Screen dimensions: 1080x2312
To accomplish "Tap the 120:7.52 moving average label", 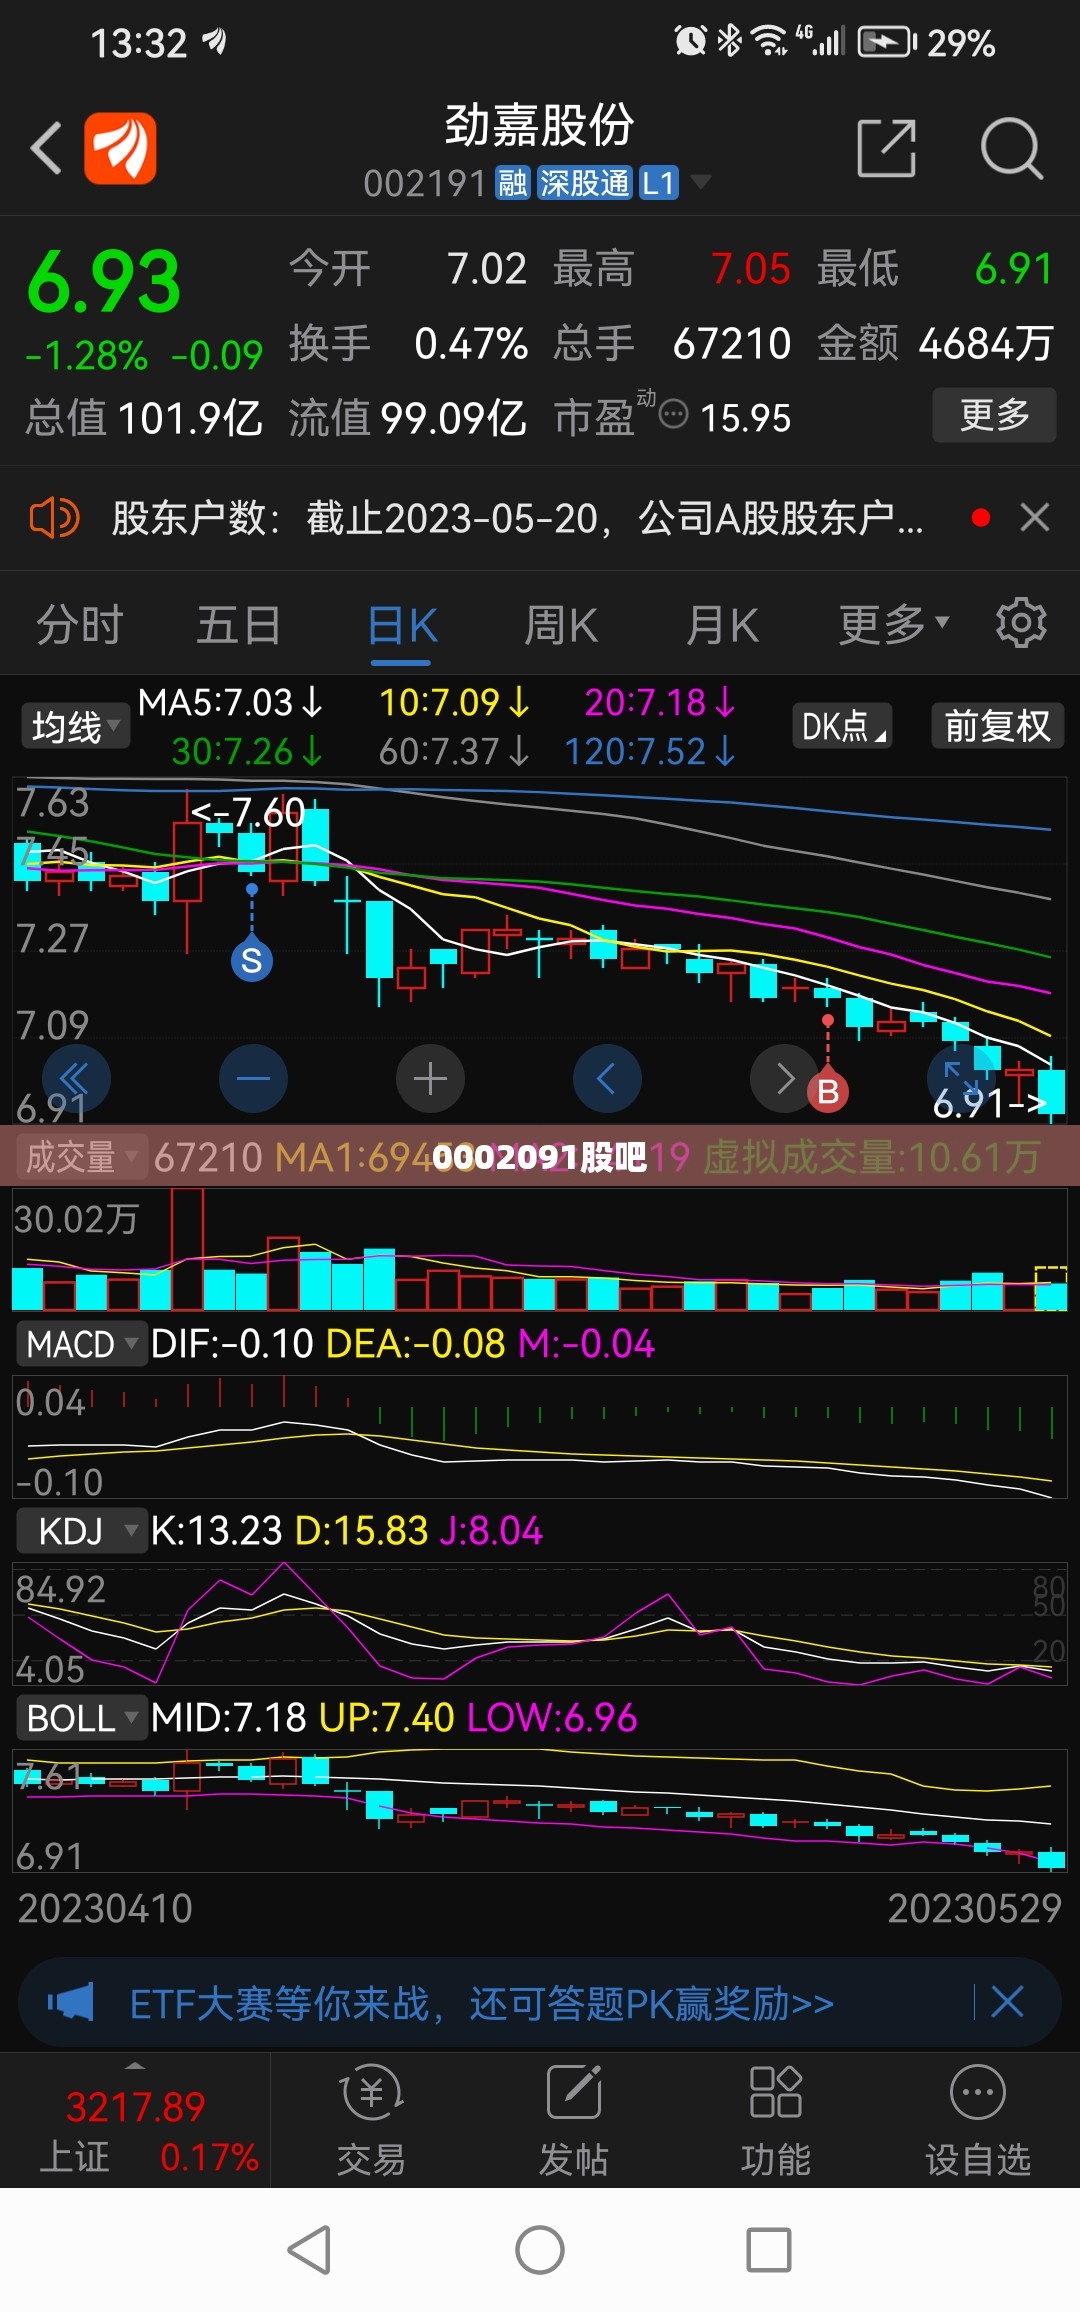I will [650, 751].
